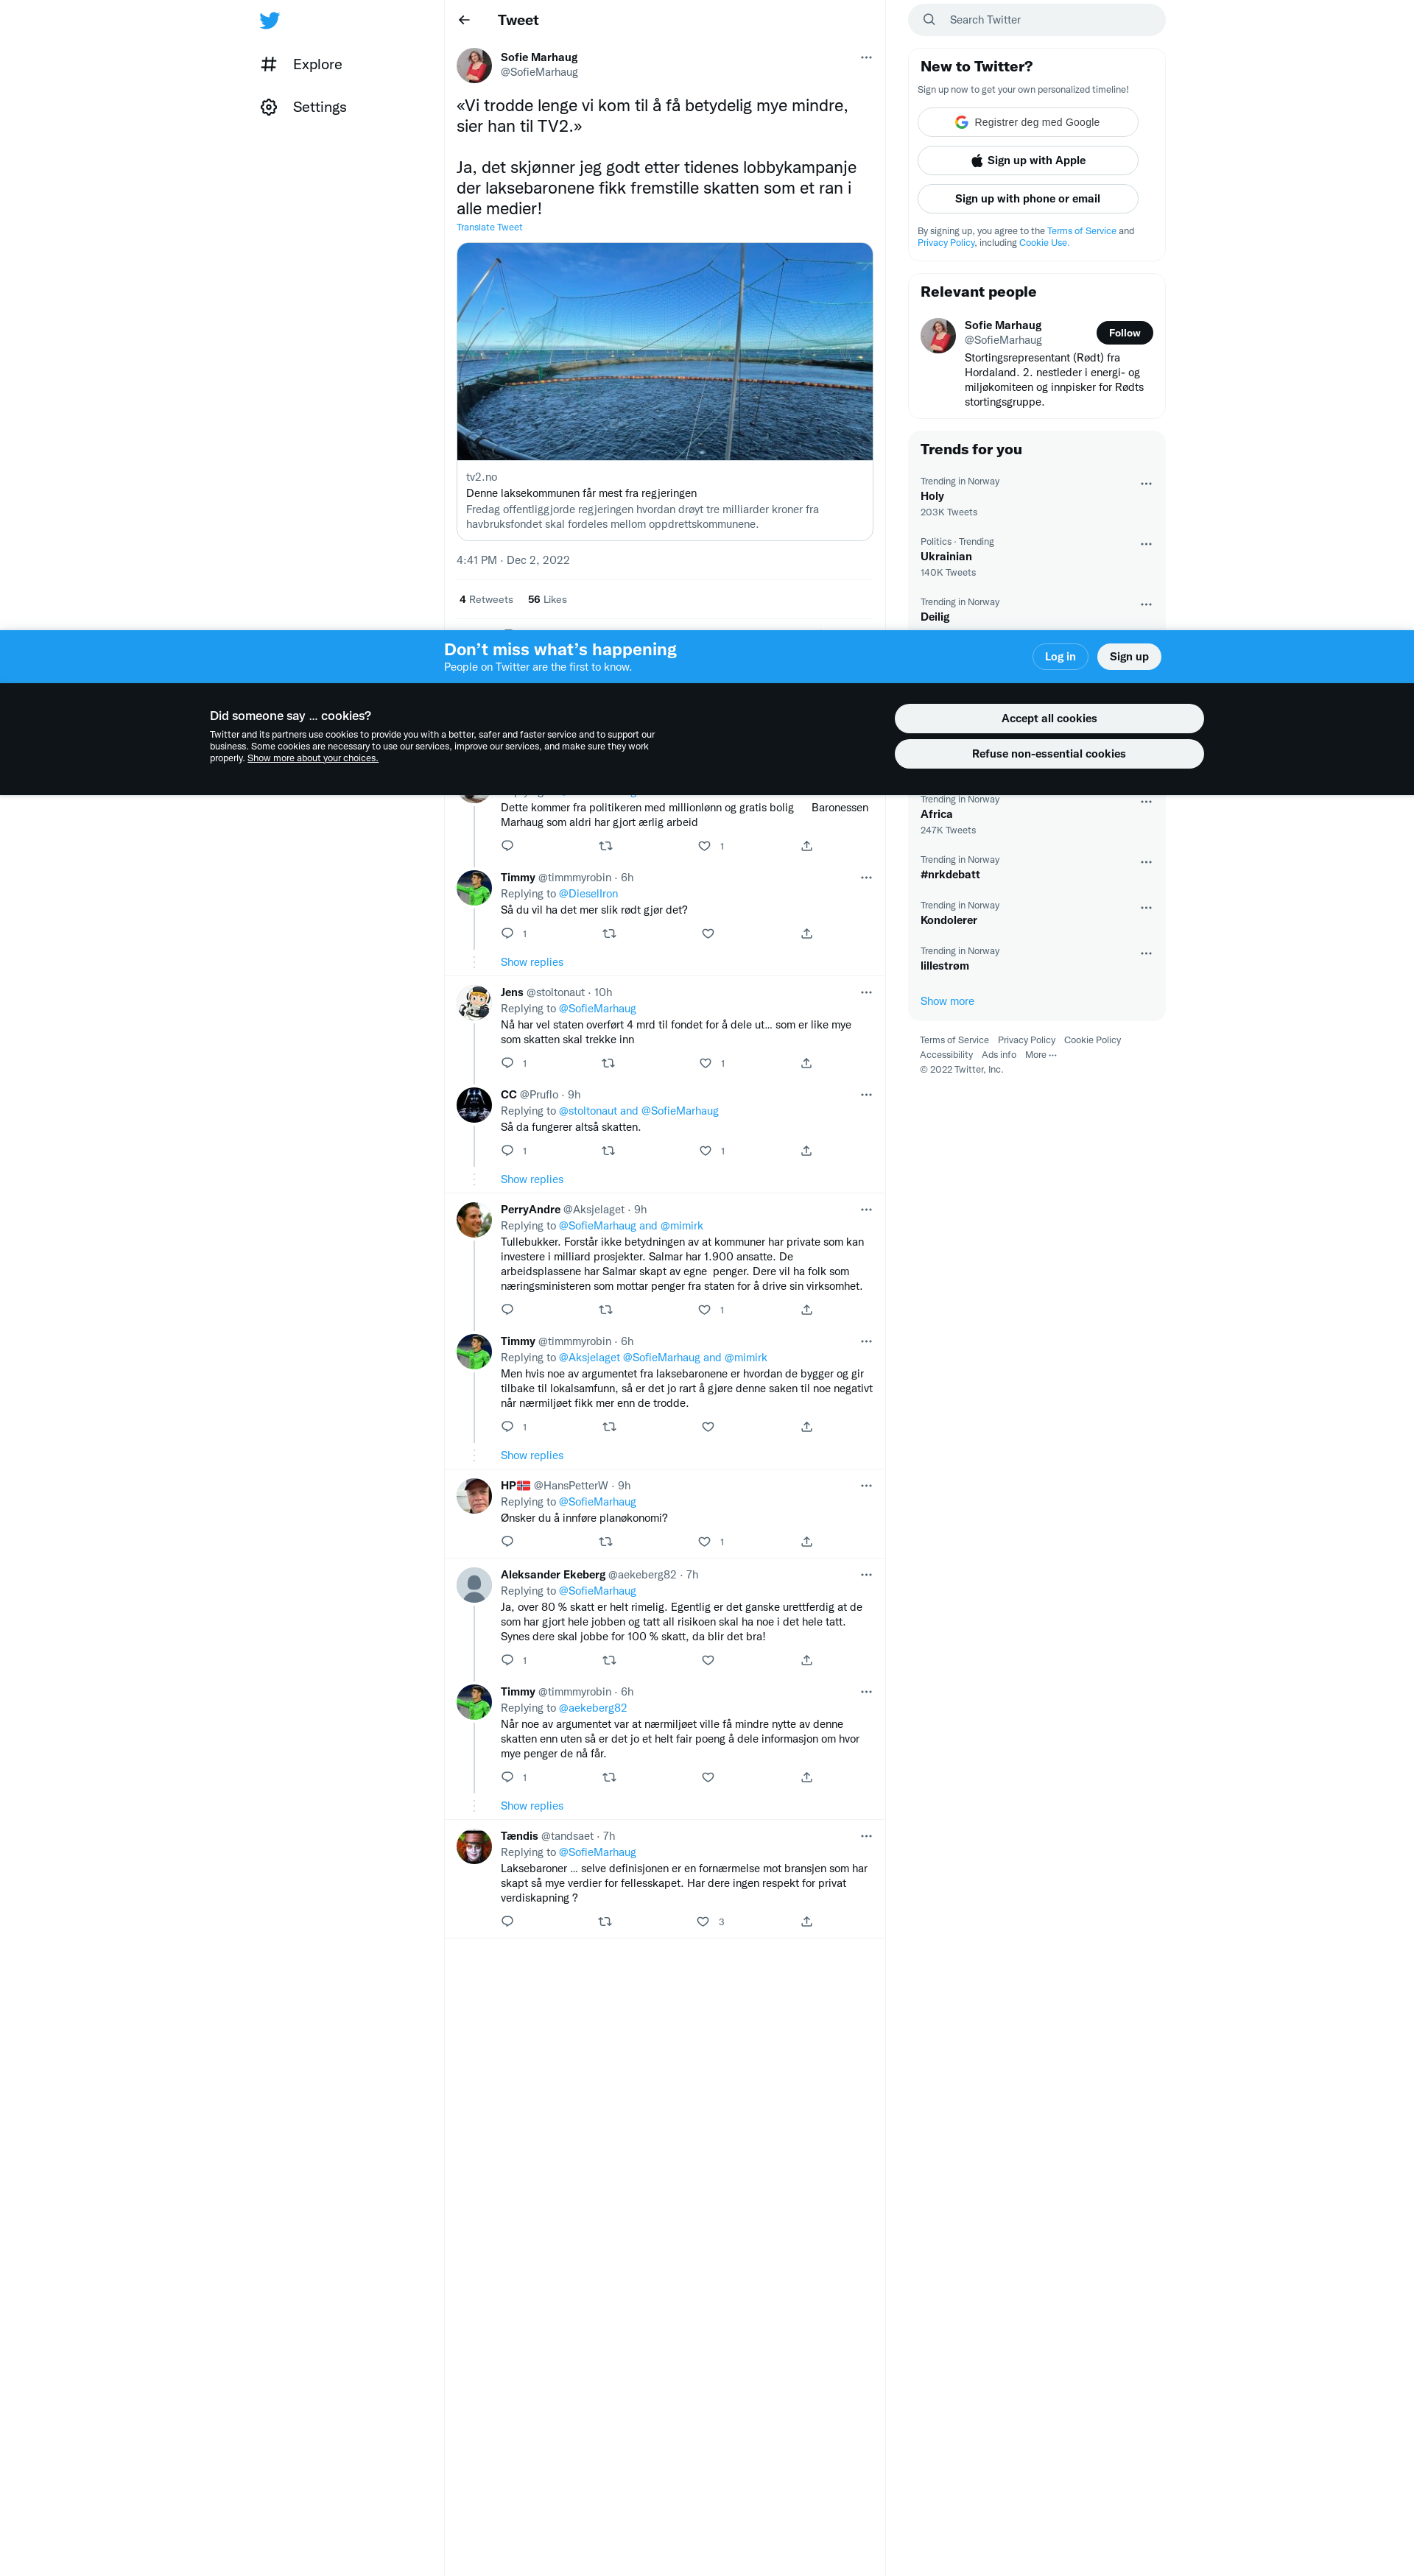Focus the Search Twitter field
This screenshot has height=2576, width=1414.
tap(1037, 20)
